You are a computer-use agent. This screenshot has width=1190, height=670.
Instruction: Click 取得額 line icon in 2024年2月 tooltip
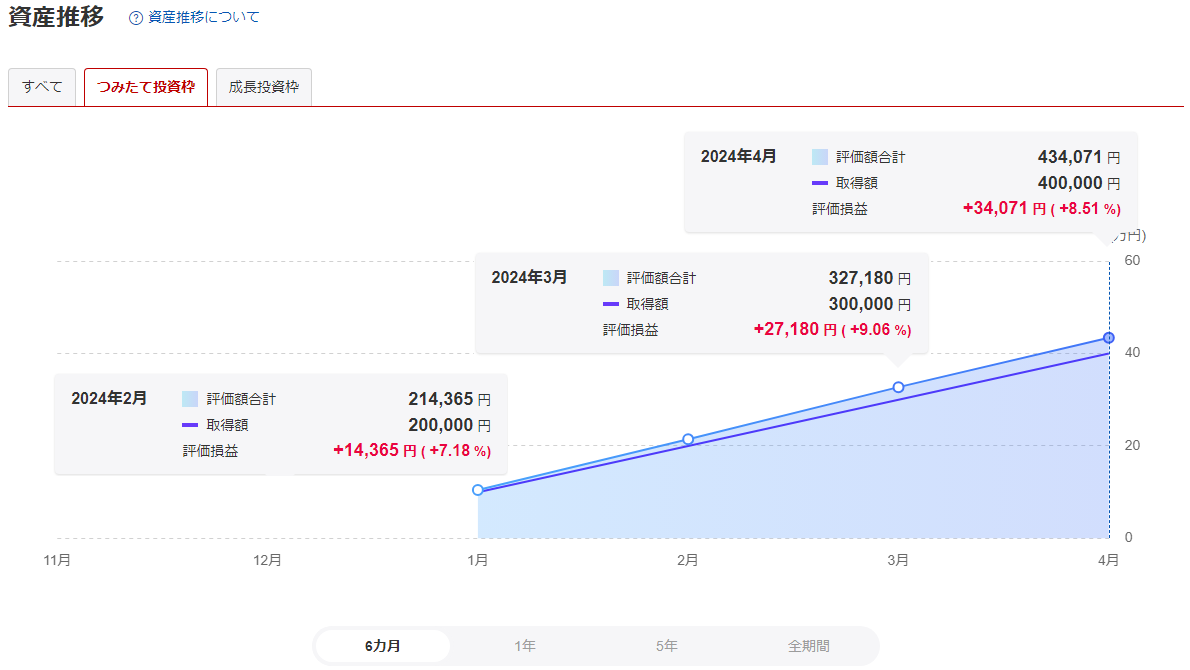pos(190,425)
